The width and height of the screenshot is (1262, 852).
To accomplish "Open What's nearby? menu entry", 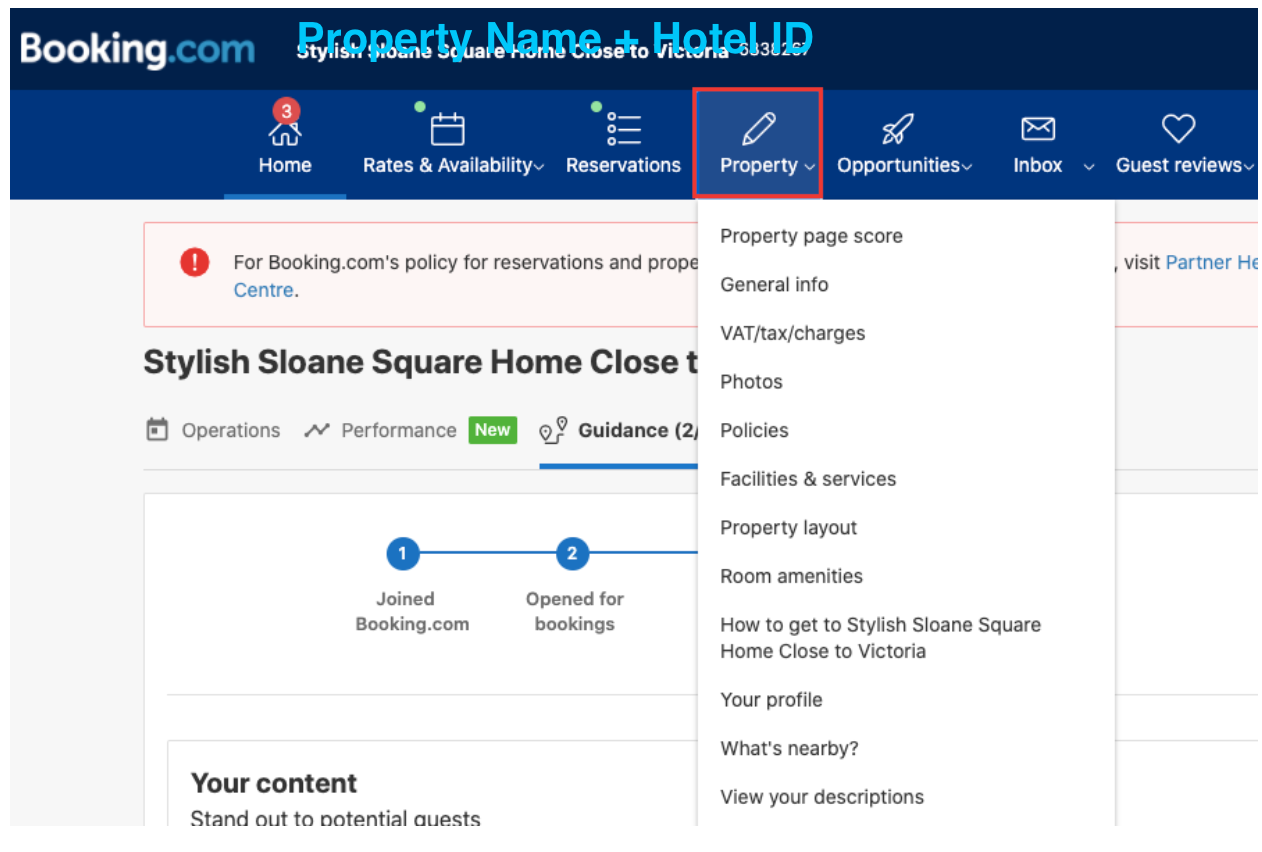I will coord(789,748).
